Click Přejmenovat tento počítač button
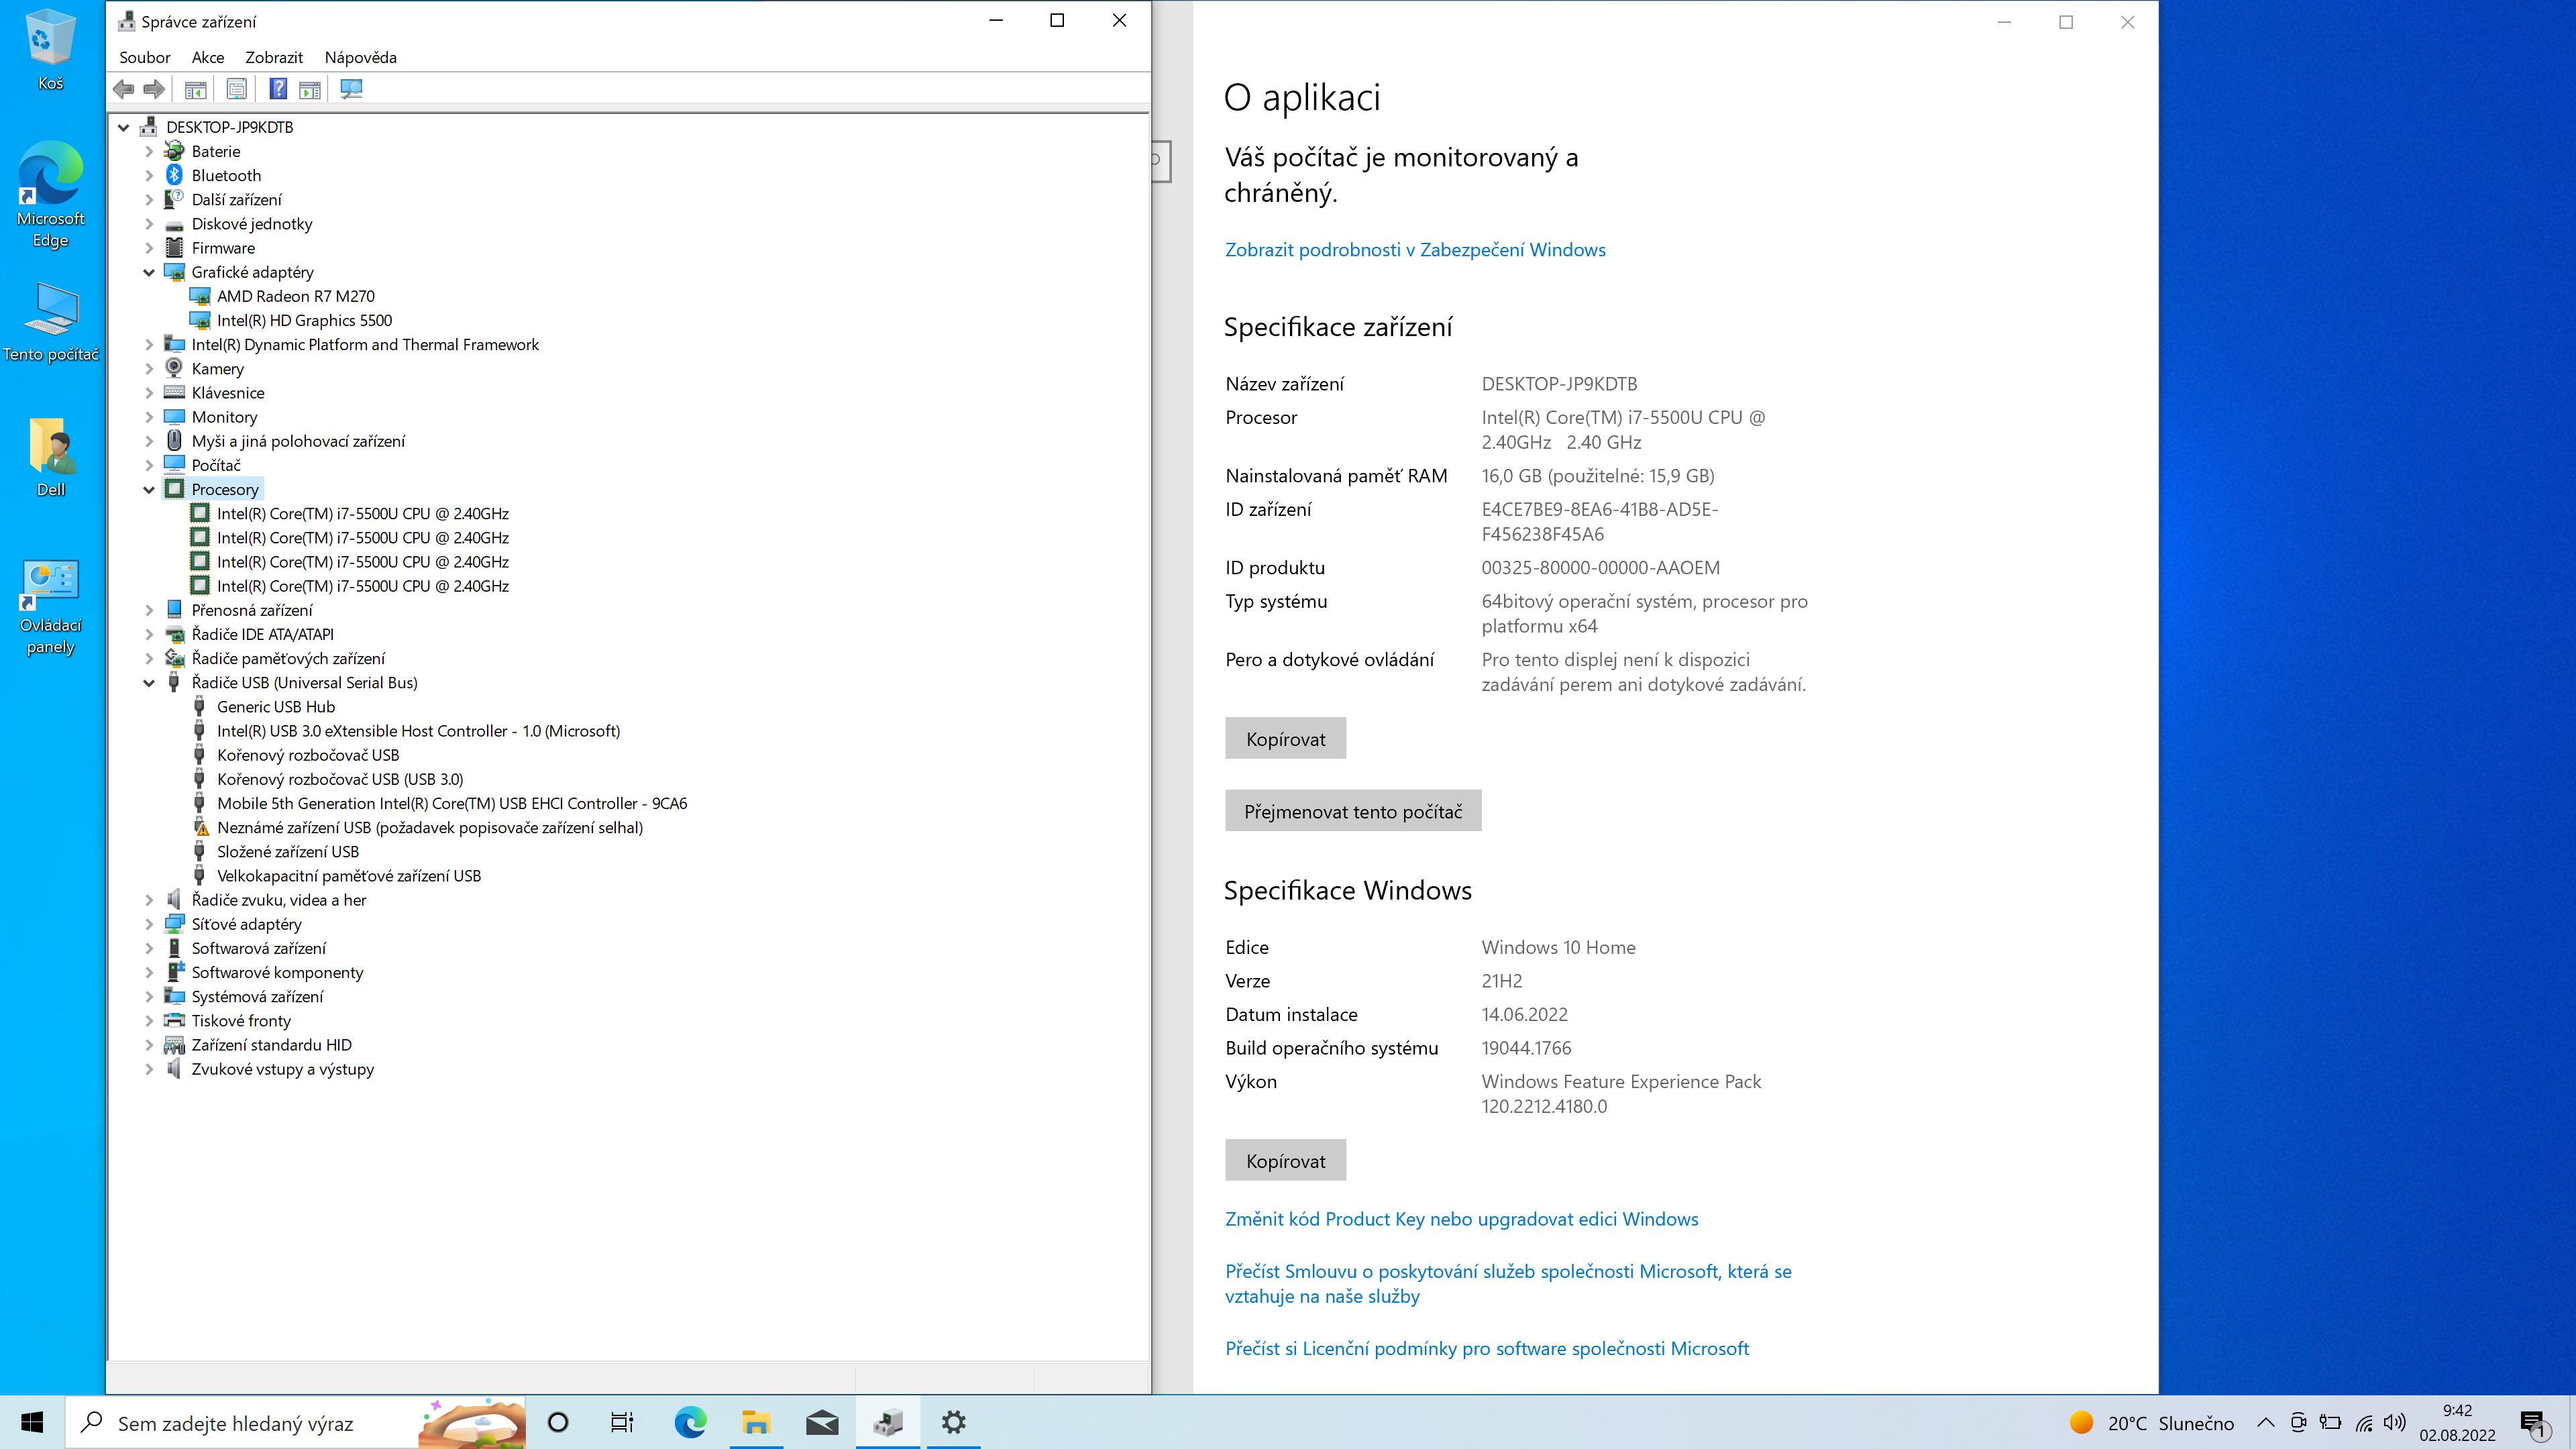Image resolution: width=2576 pixels, height=1449 pixels. click(1353, 811)
